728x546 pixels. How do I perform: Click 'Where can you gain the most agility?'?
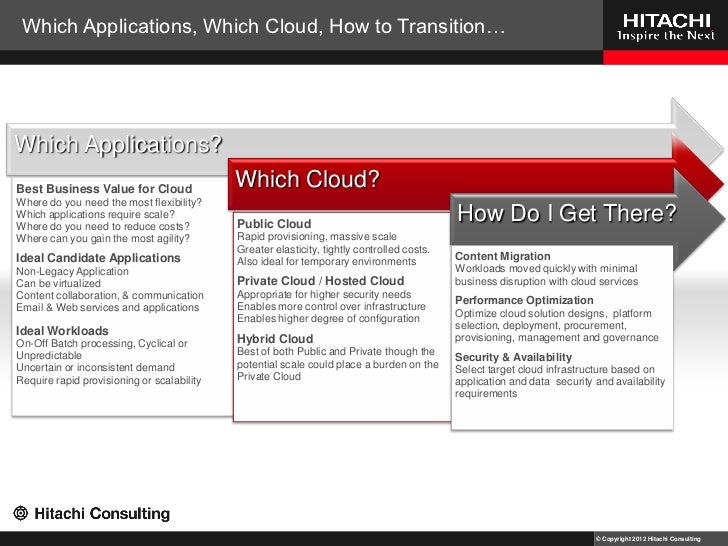tap(103, 238)
